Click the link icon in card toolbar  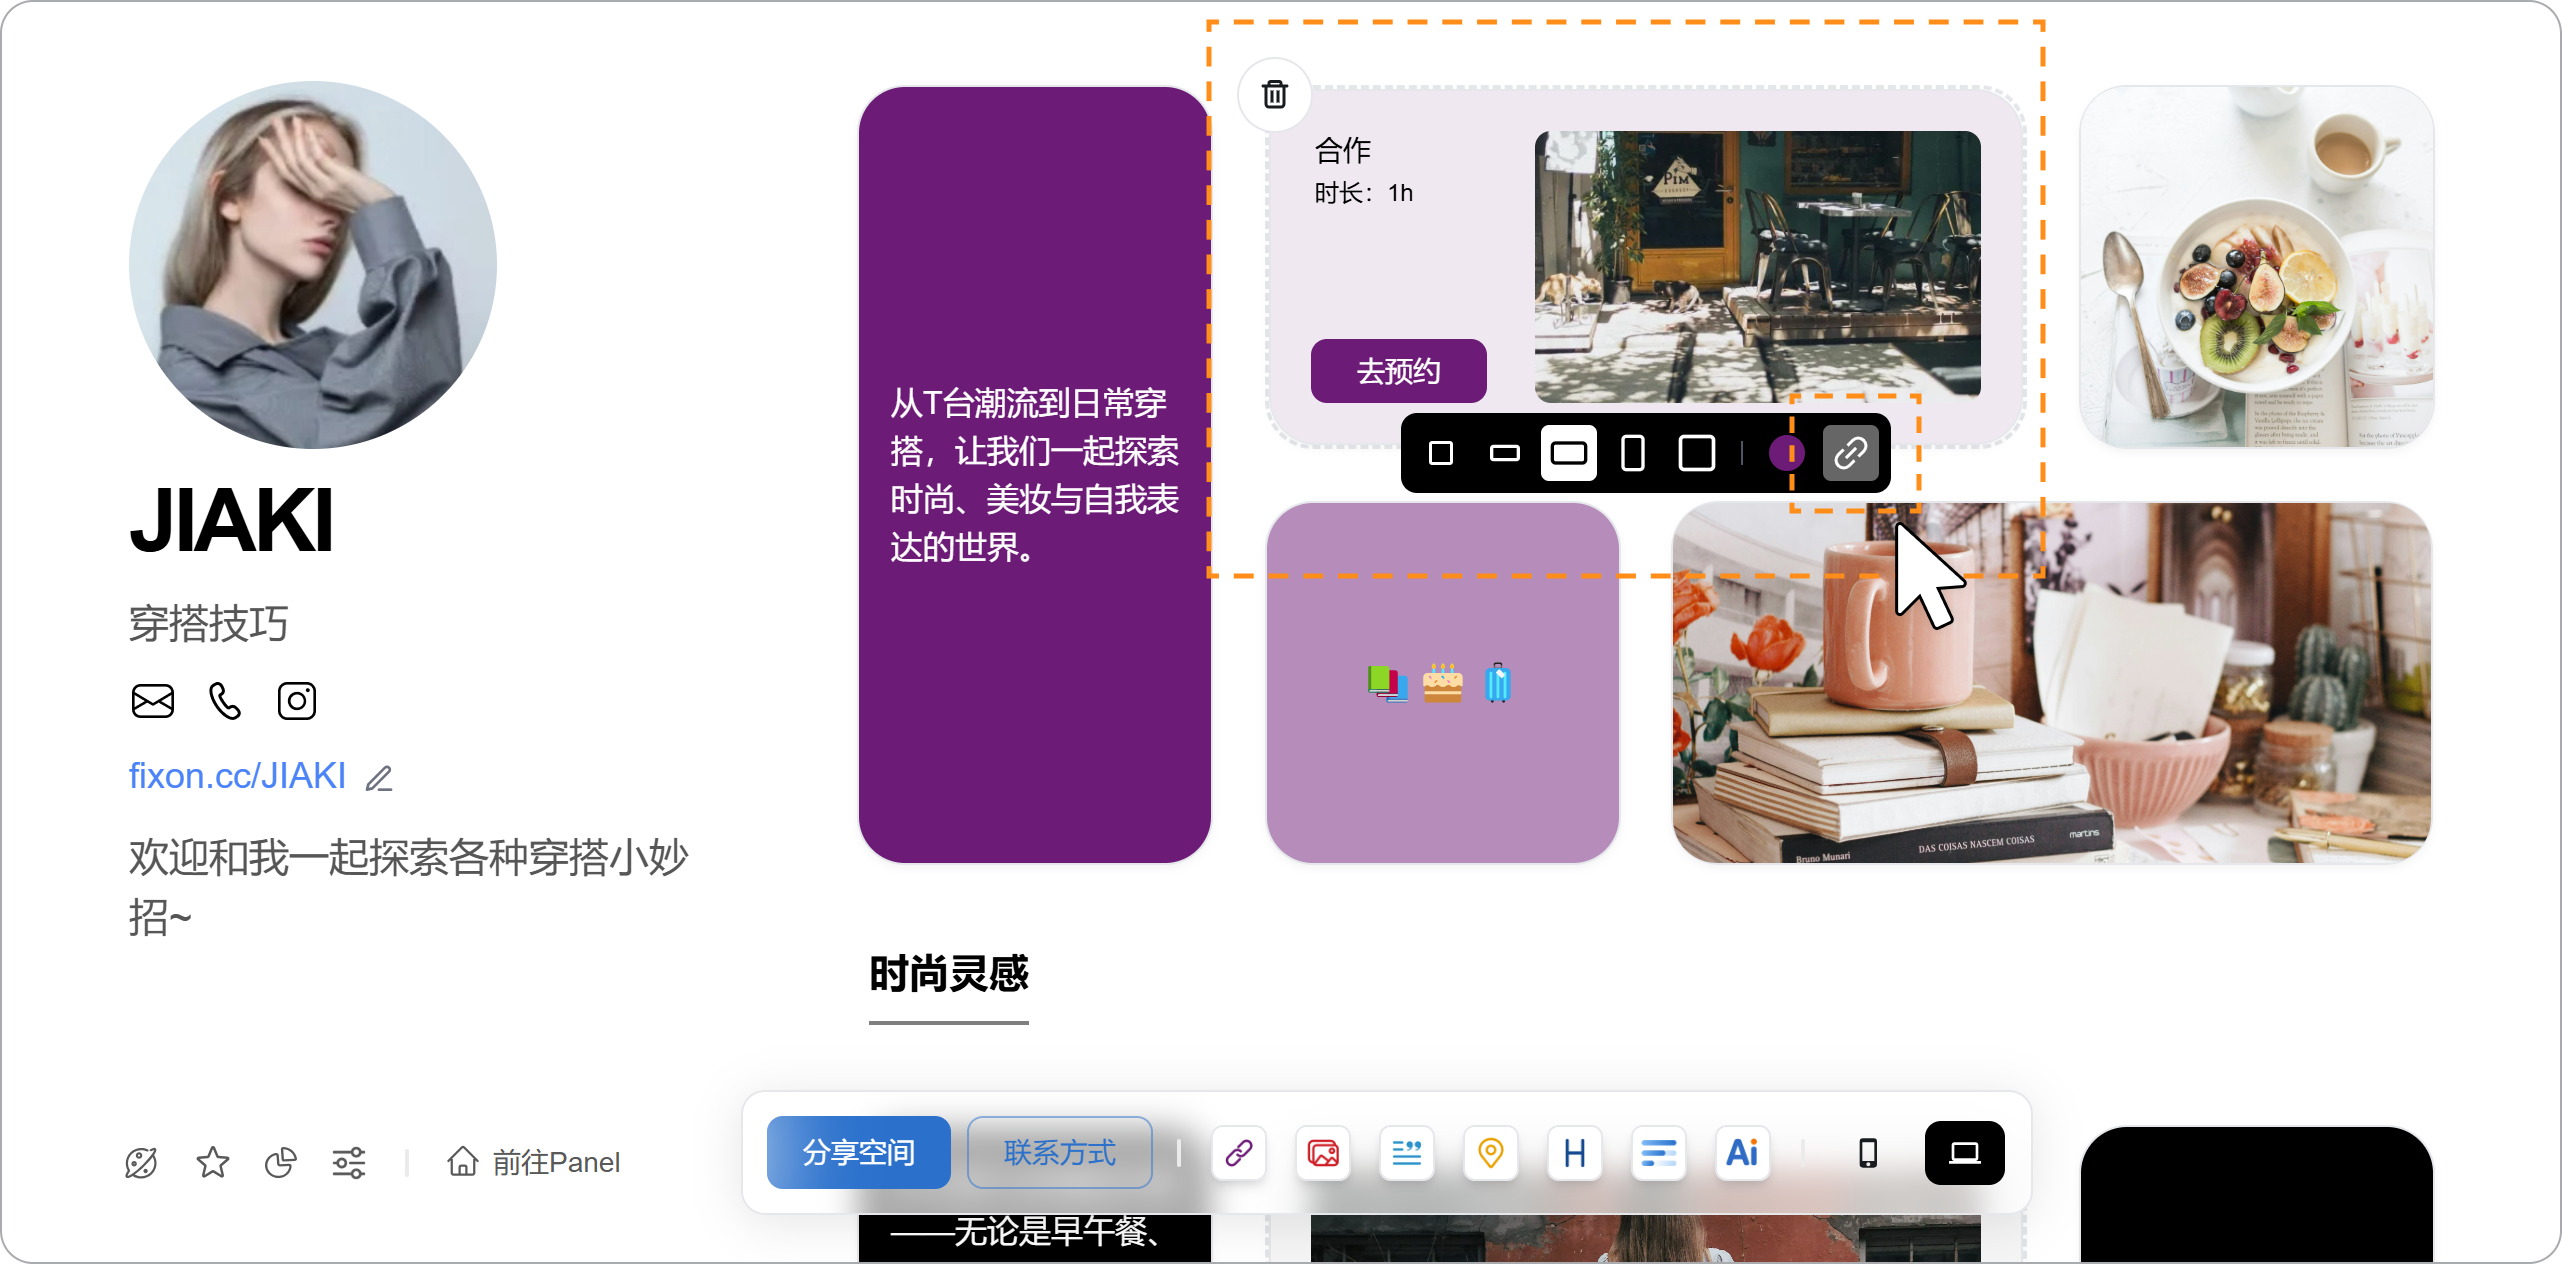[1850, 453]
